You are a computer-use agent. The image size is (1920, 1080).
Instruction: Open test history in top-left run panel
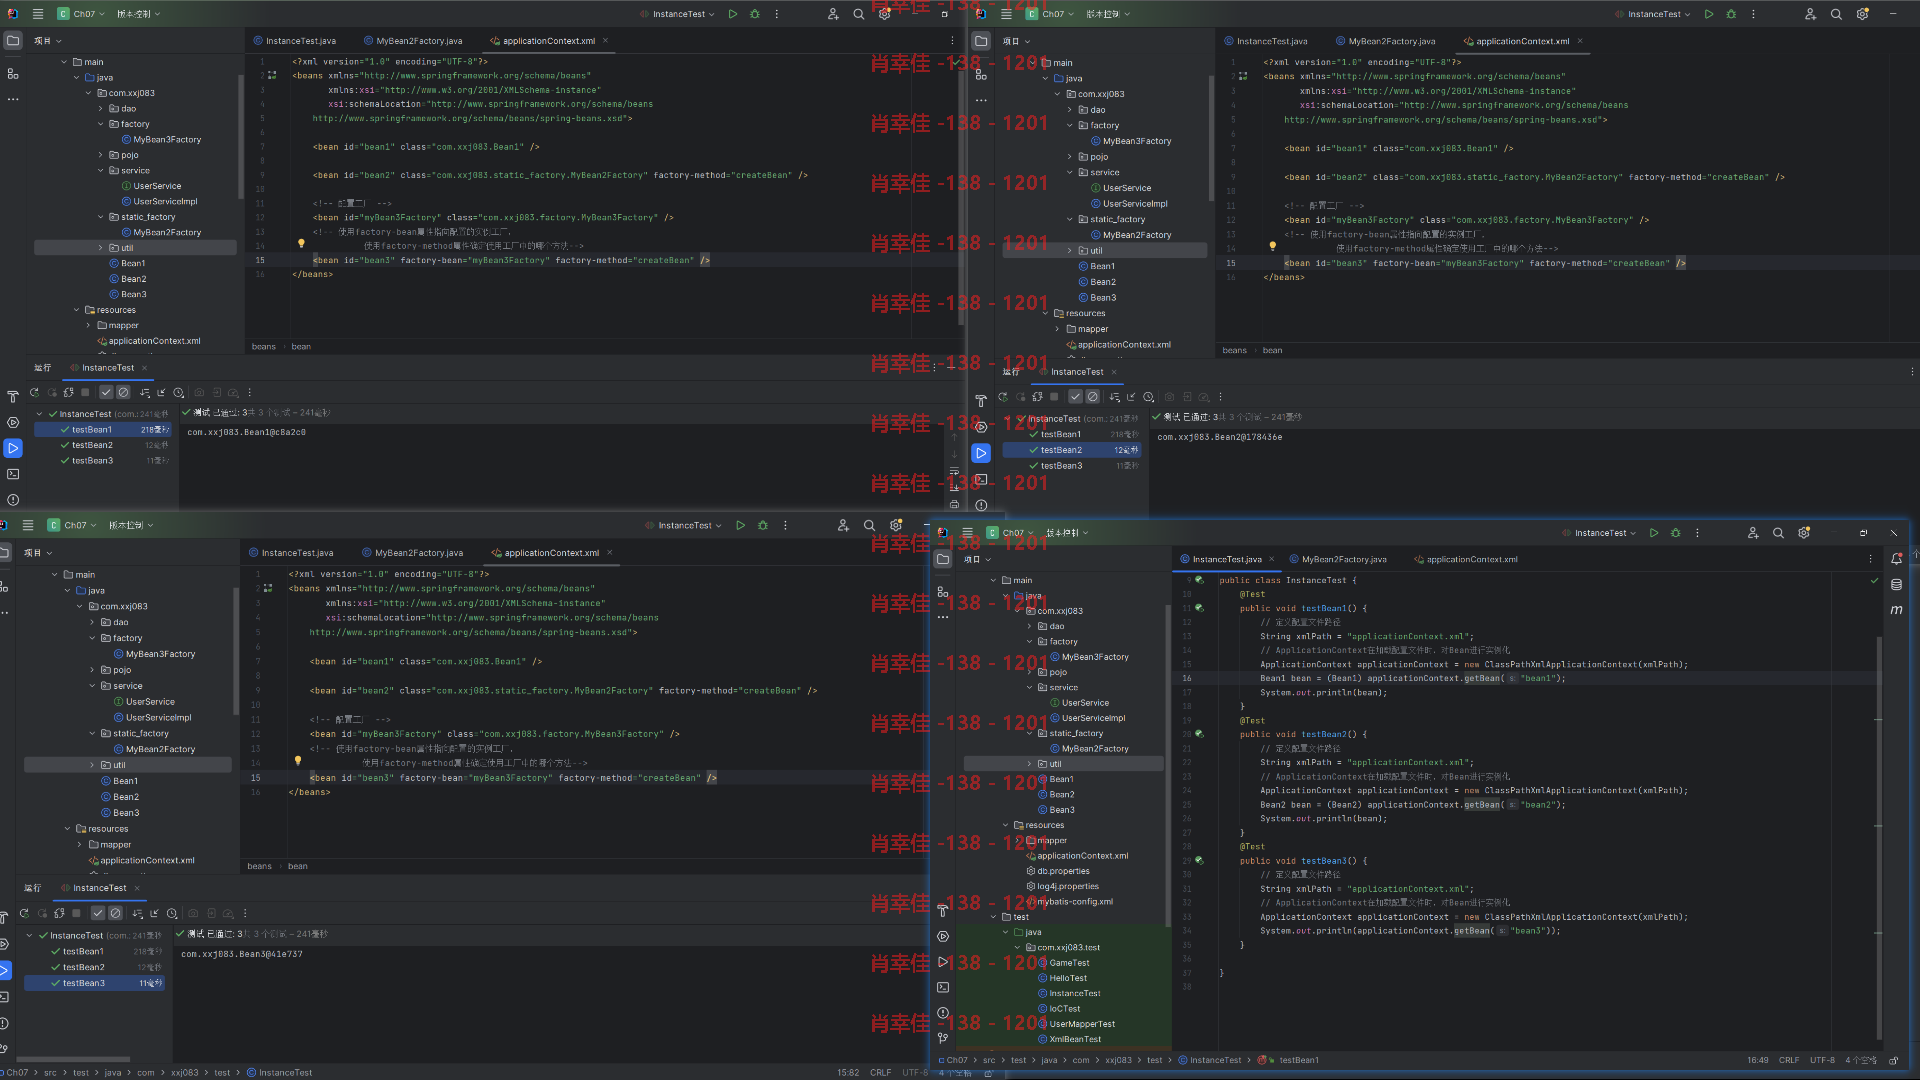[x=179, y=393]
